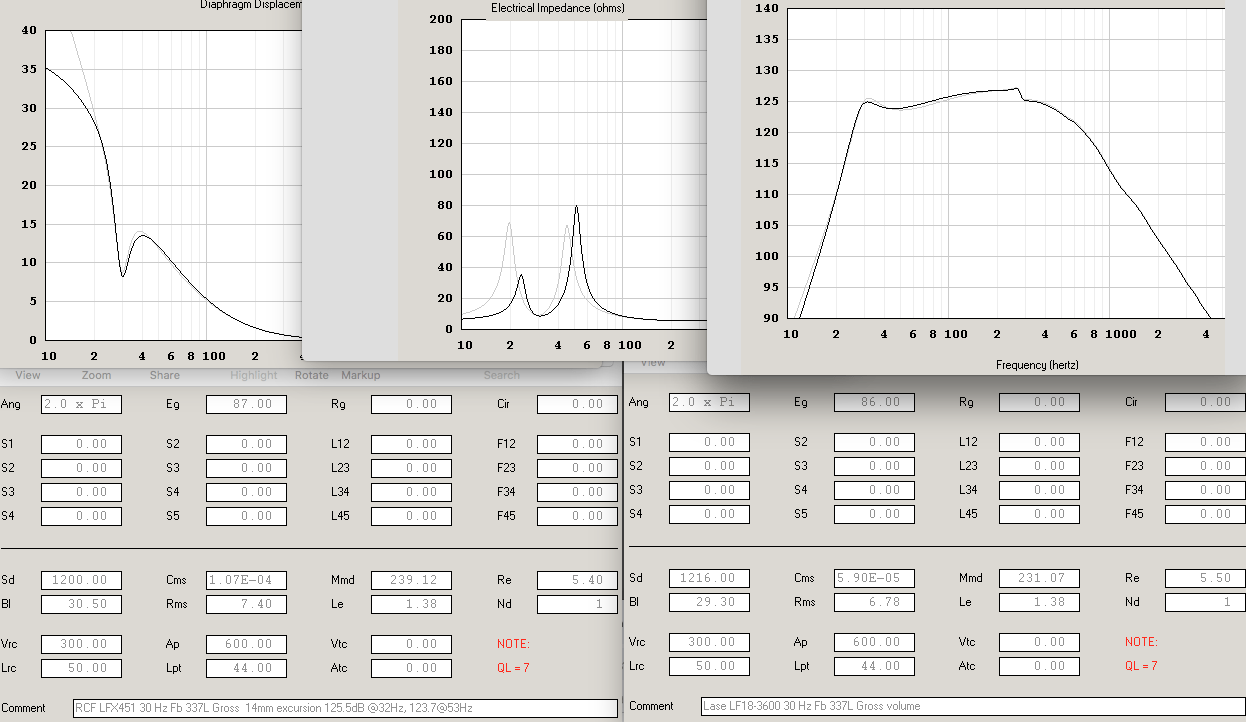Viewport: 1246px width, 722px height.
Task: Click the Mmd field showing 231.07
Action: (1040, 578)
